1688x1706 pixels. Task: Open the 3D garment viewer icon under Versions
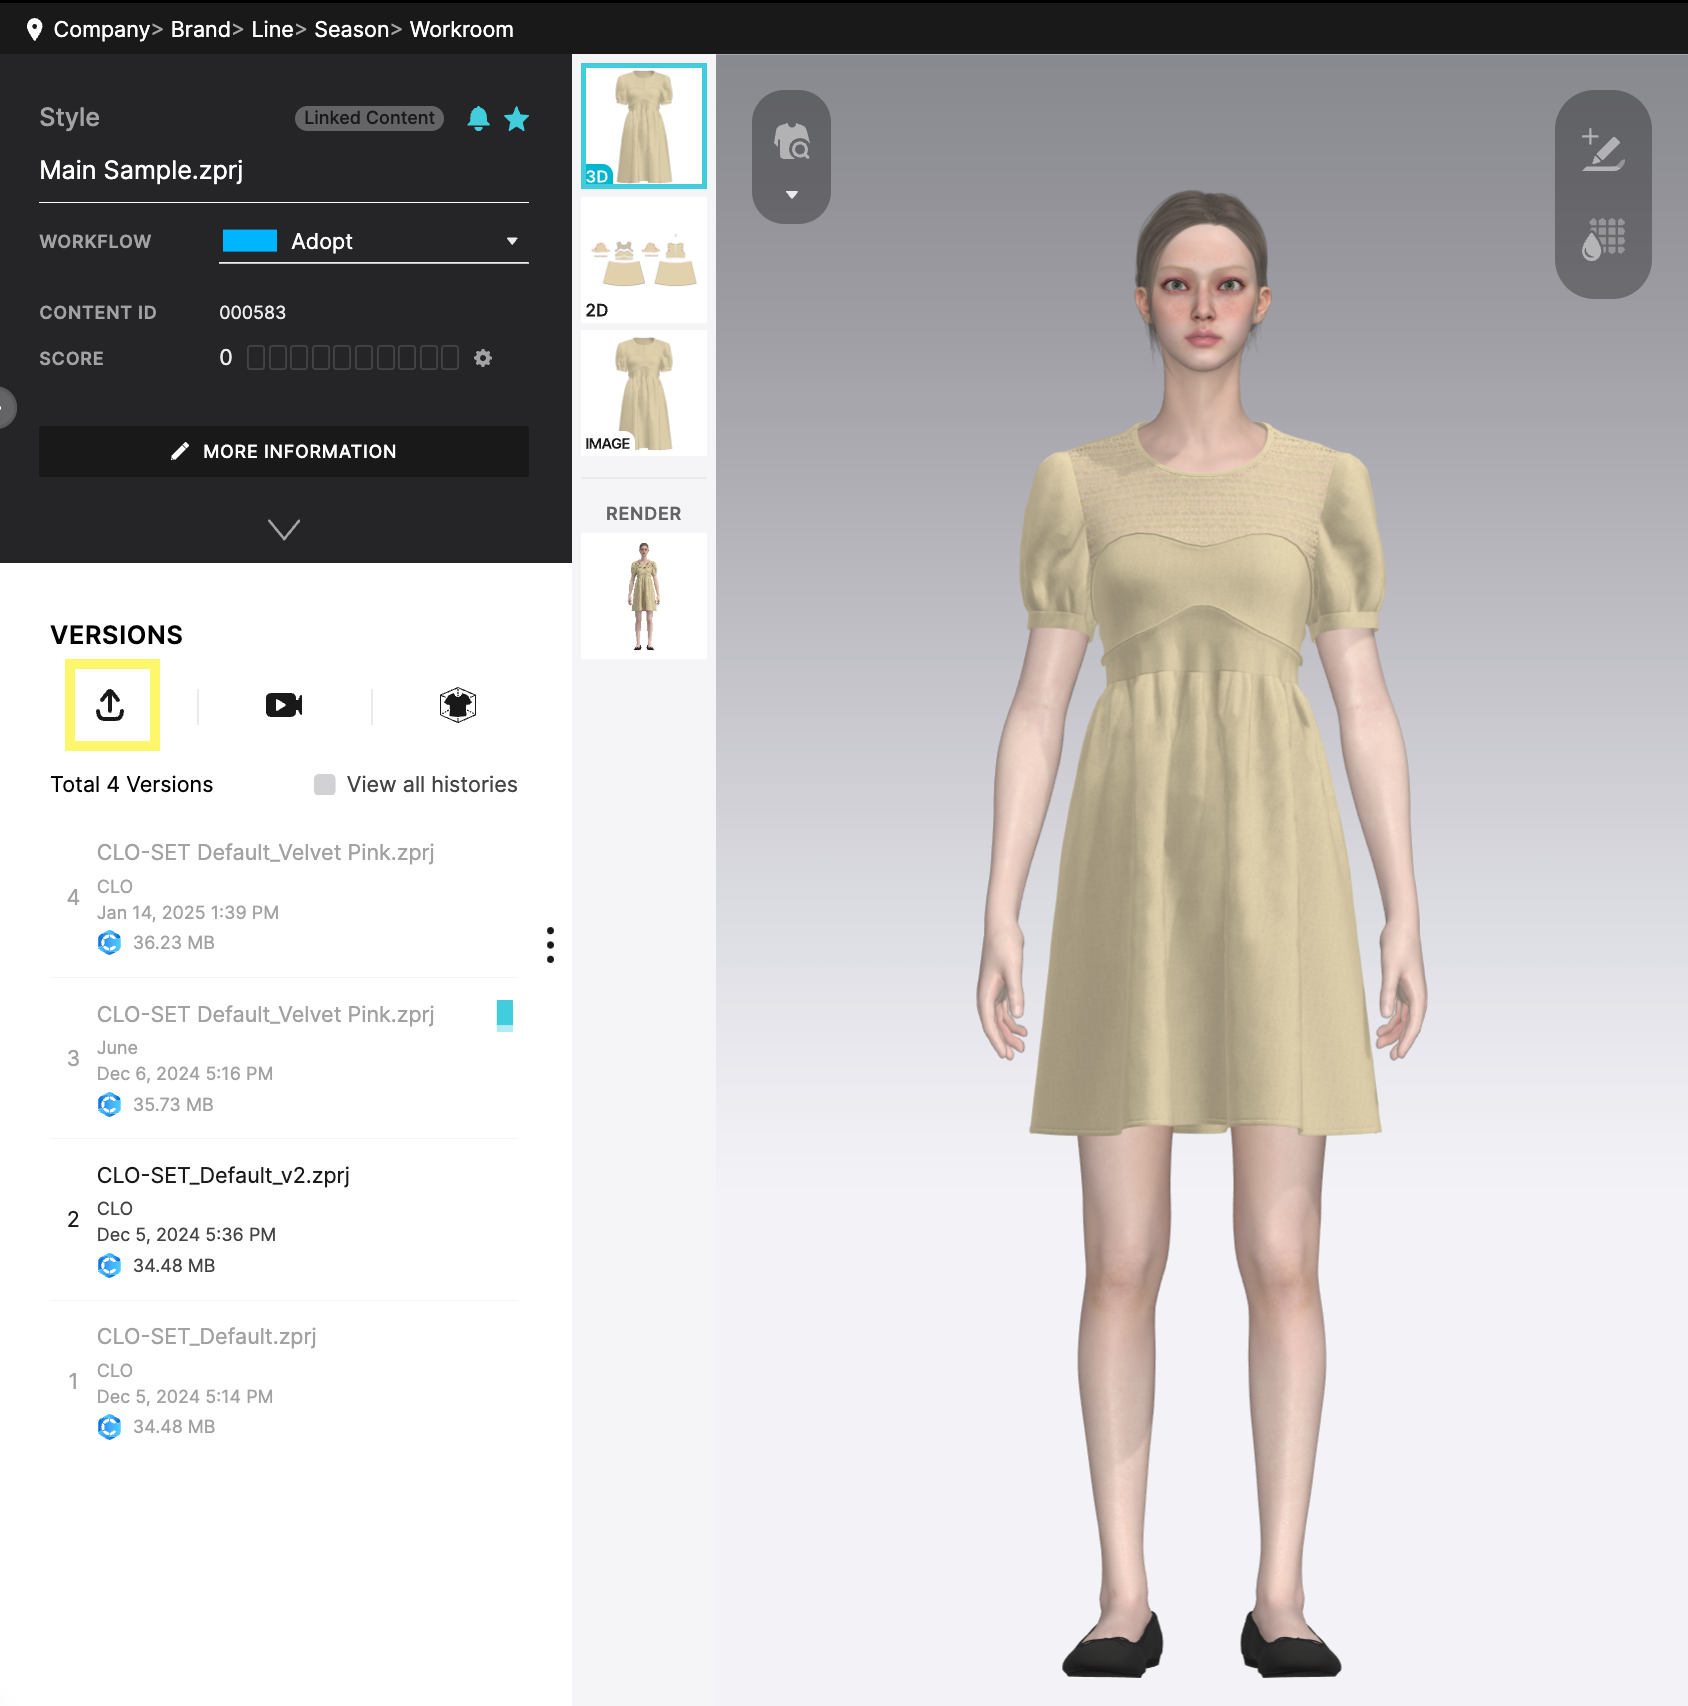(x=457, y=705)
